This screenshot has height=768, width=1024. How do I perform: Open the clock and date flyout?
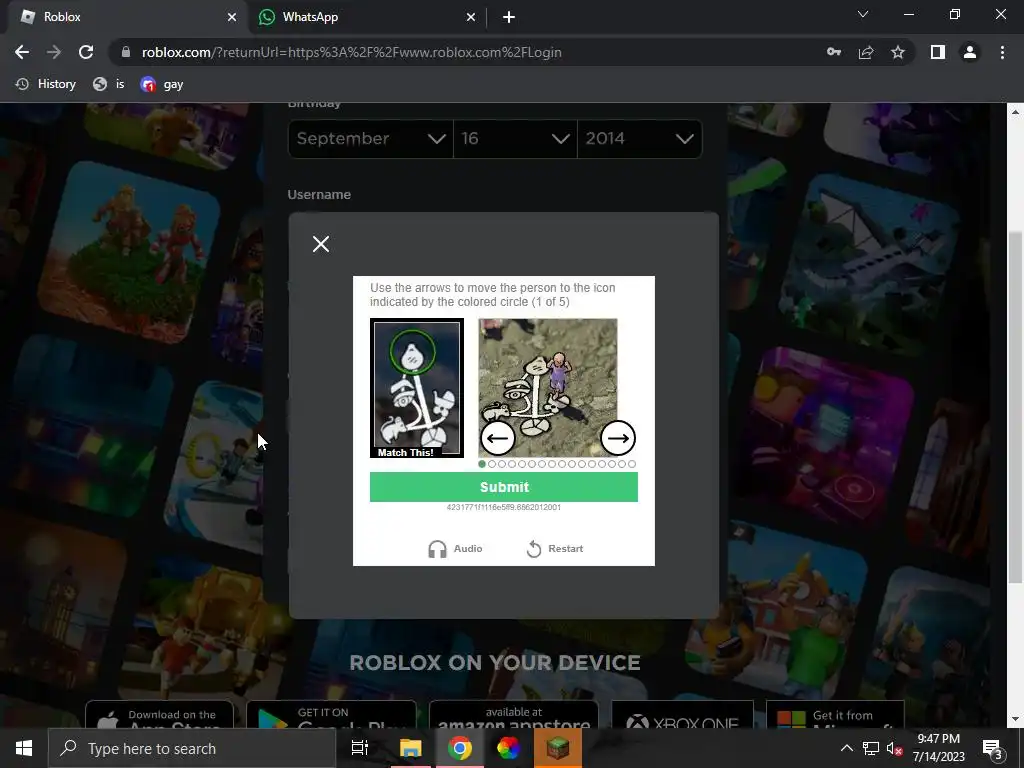938,748
